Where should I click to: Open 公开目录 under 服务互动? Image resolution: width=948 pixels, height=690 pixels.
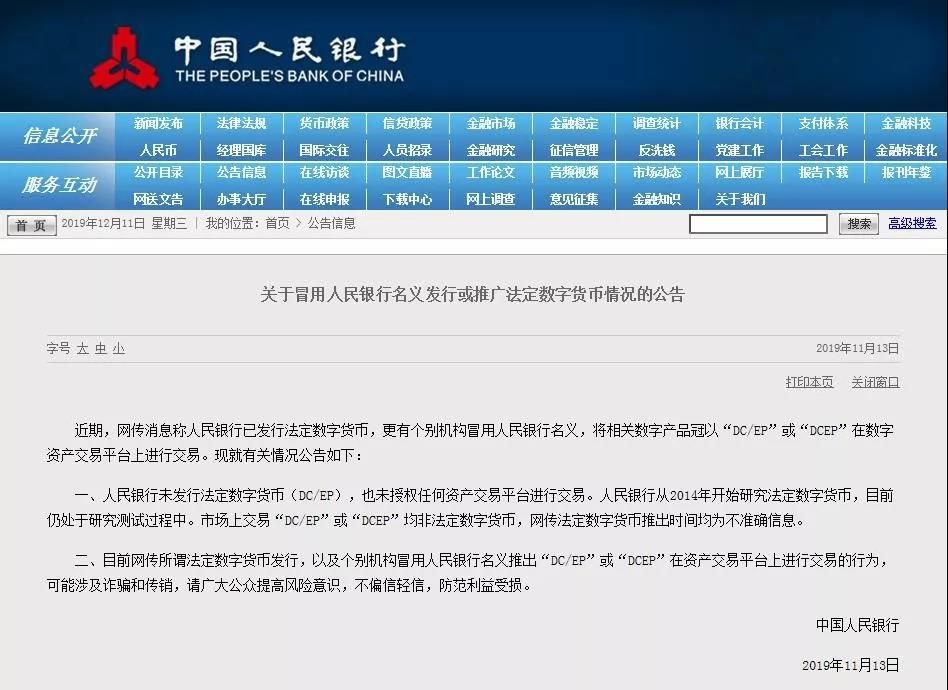pyautogui.click(x=158, y=172)
